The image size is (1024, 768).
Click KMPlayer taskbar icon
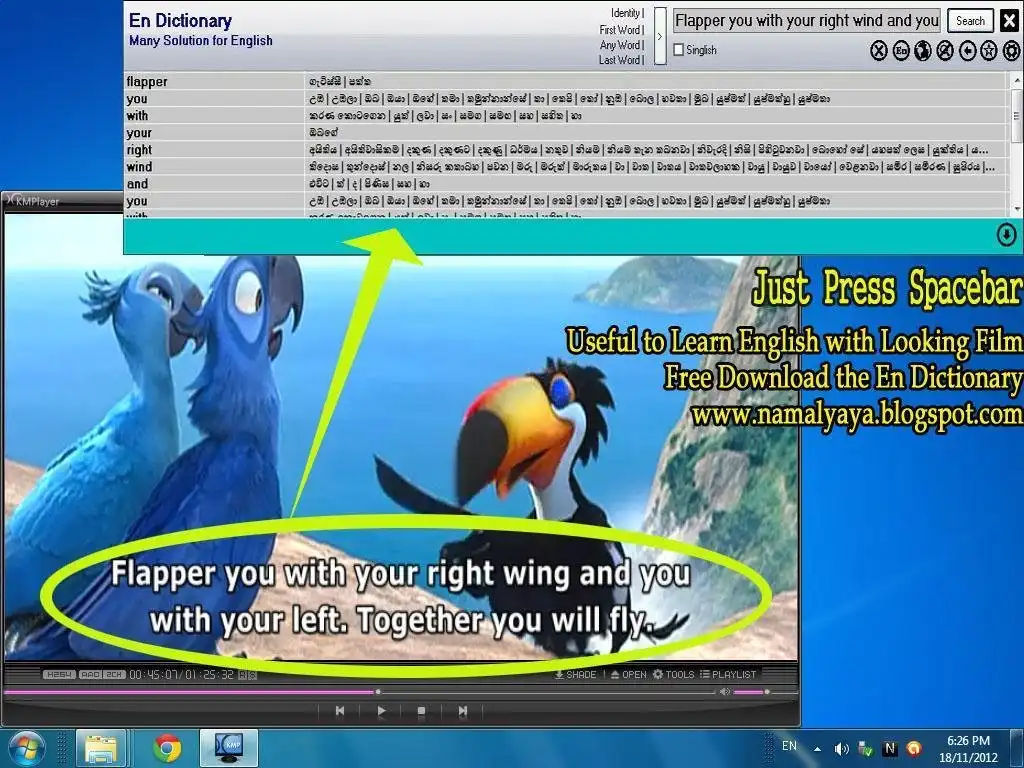229,748
